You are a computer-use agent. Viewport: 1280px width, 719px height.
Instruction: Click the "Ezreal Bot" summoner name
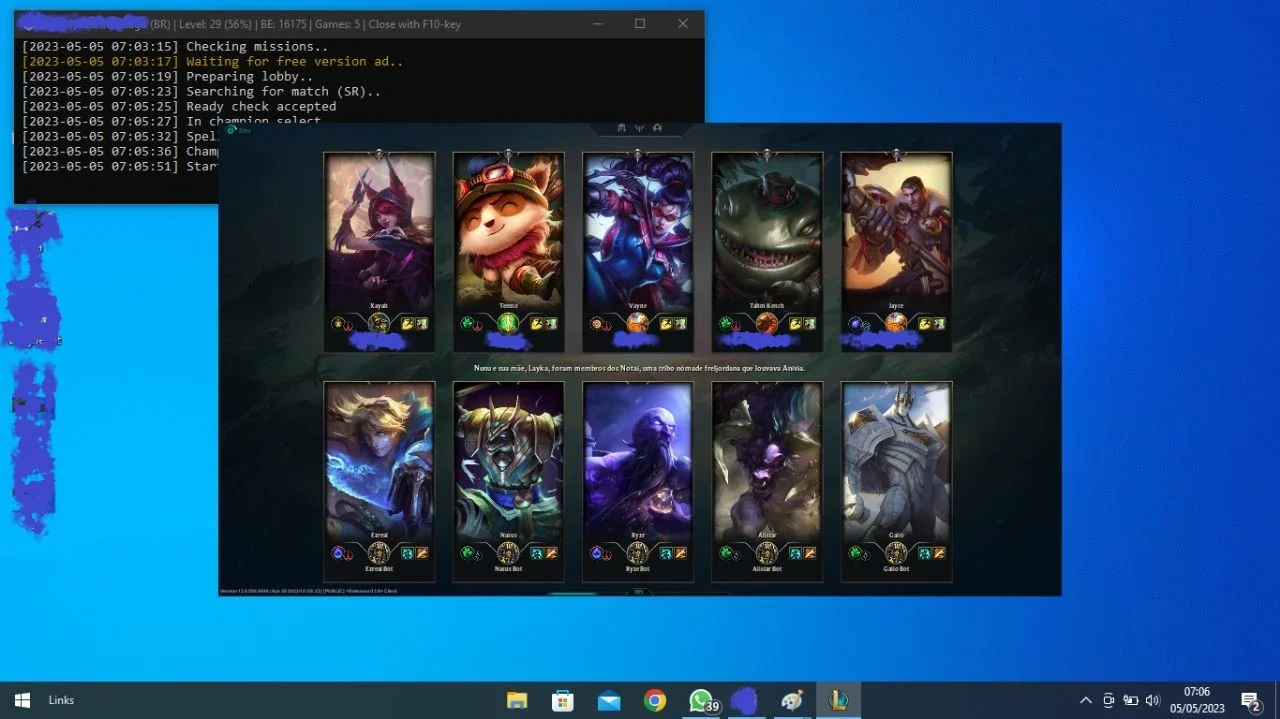(379, 569)
